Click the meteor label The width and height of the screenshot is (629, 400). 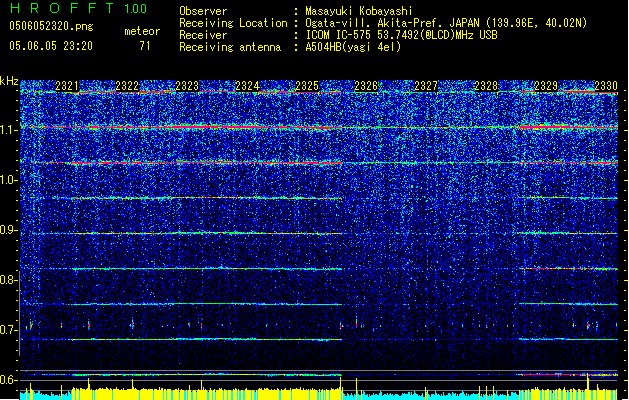pos(142,31)
